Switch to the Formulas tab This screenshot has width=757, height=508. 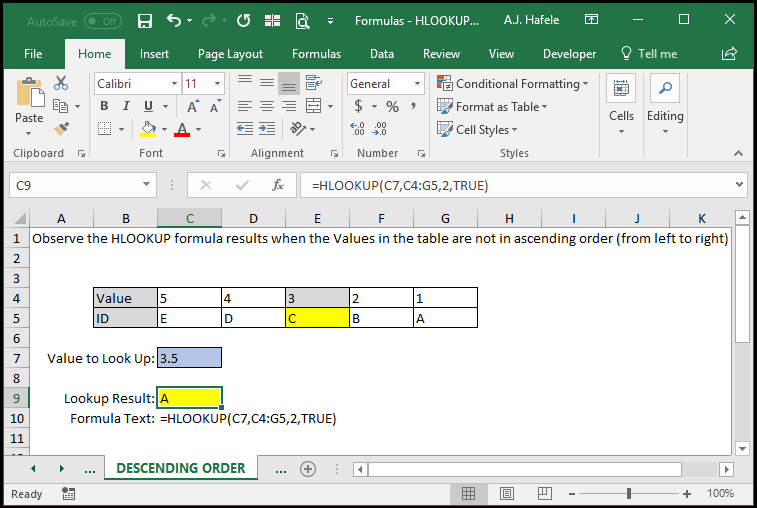[316, 54]
